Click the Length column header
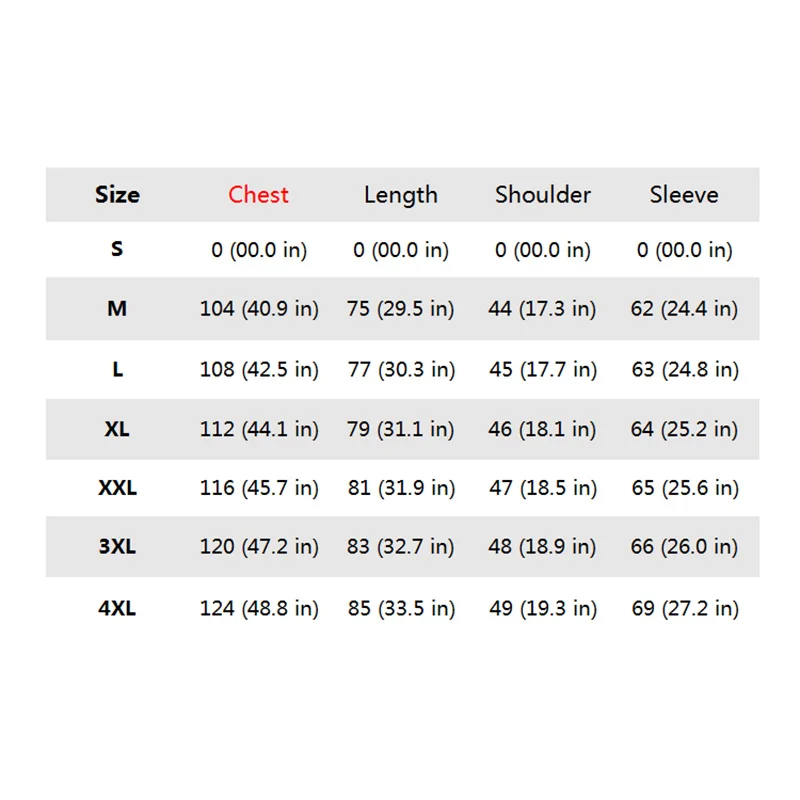 click(401, 195)
